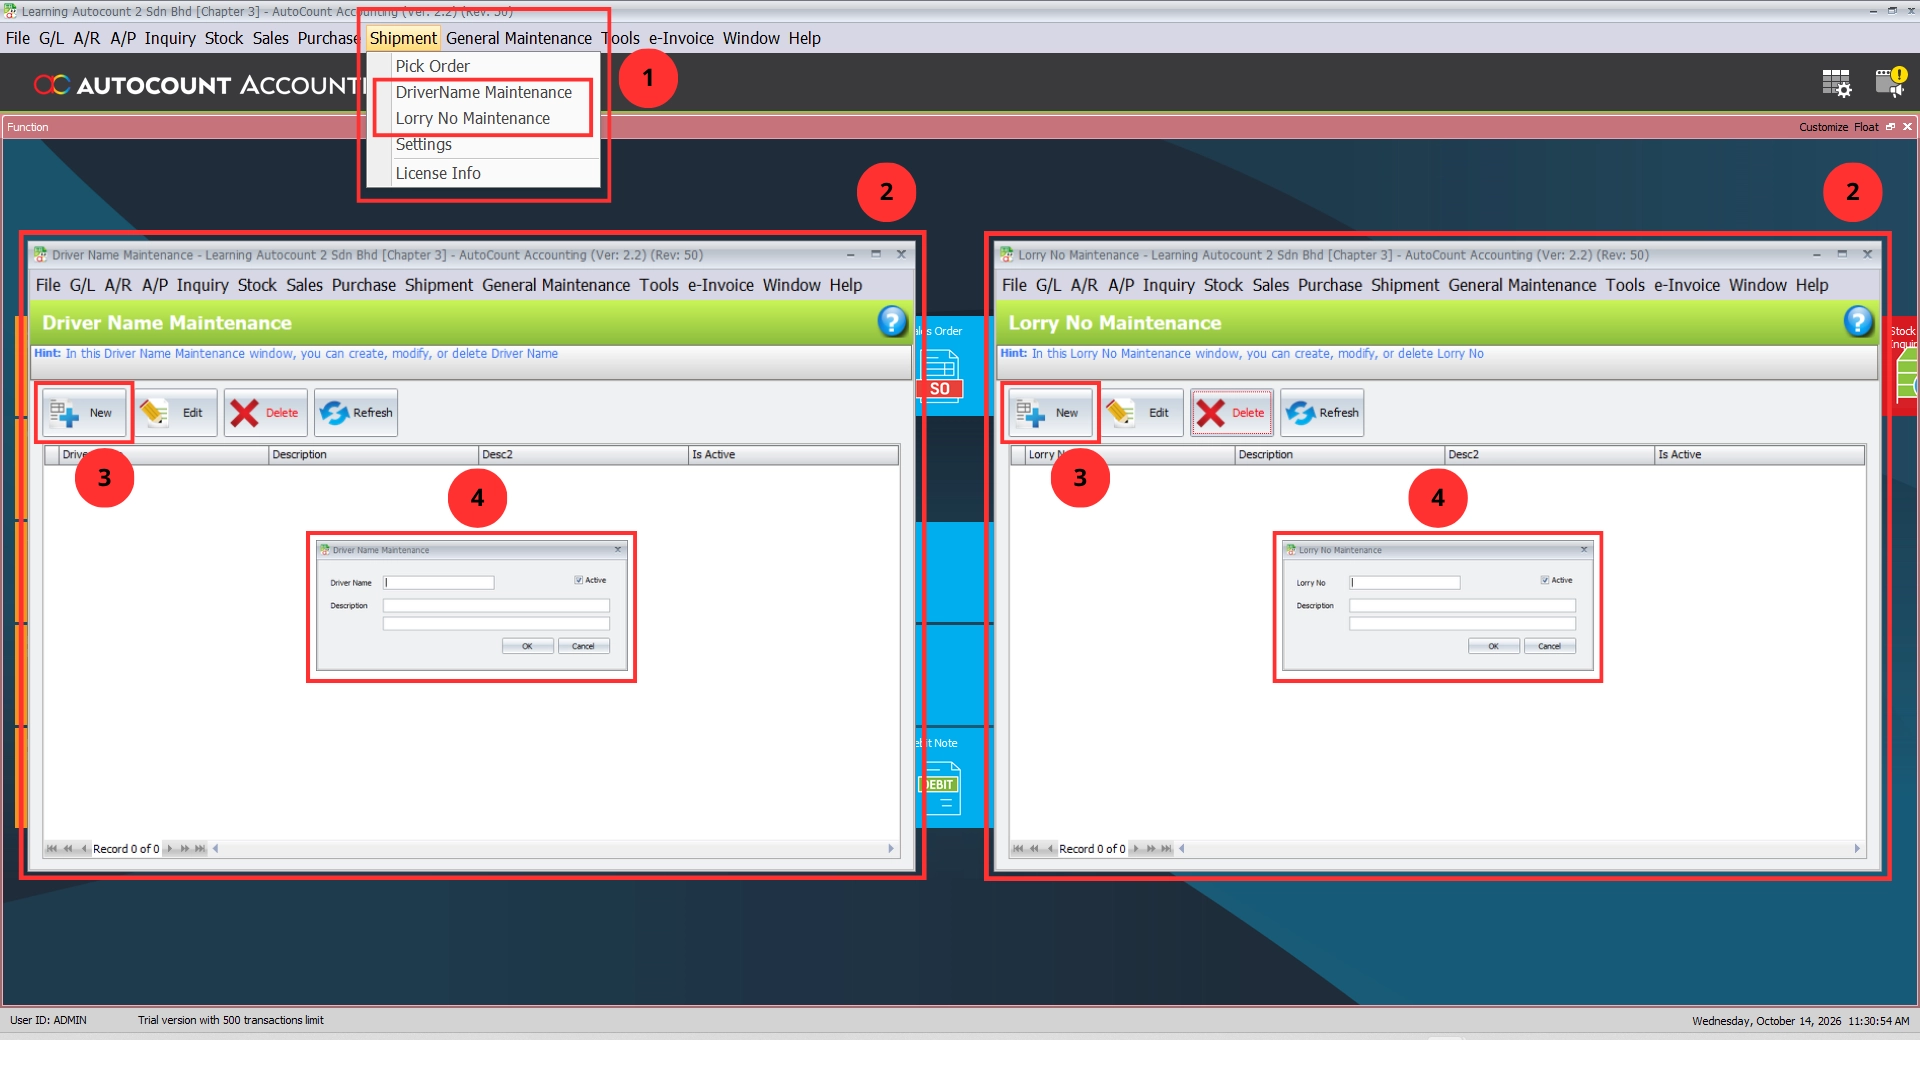Click Desc2 column header in Lorry No grid
Viewport: 1920px width, 1080px height.
click(1549, 455)
